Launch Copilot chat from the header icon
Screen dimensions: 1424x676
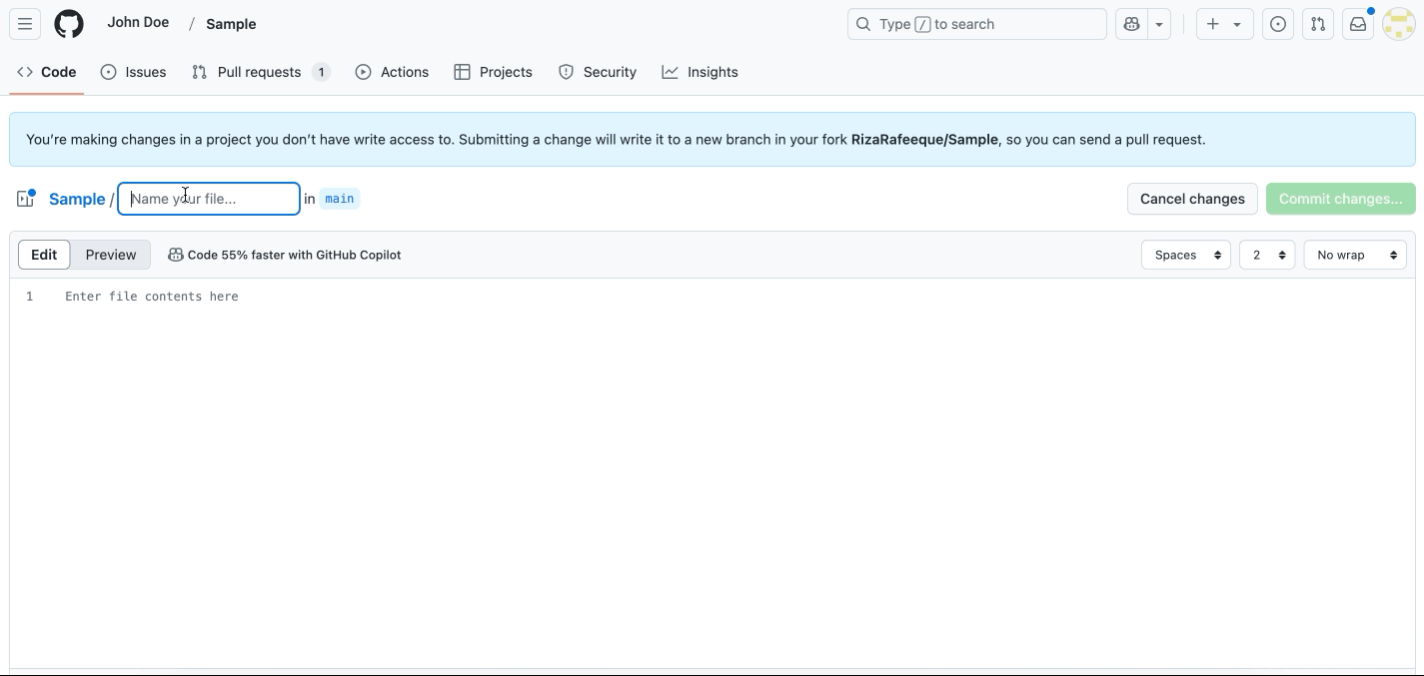click(1133, 24)
